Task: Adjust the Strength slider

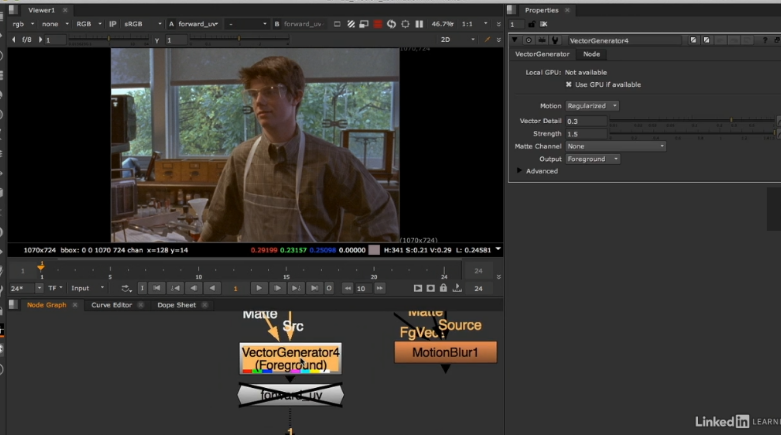Action: tap(692, 134)
